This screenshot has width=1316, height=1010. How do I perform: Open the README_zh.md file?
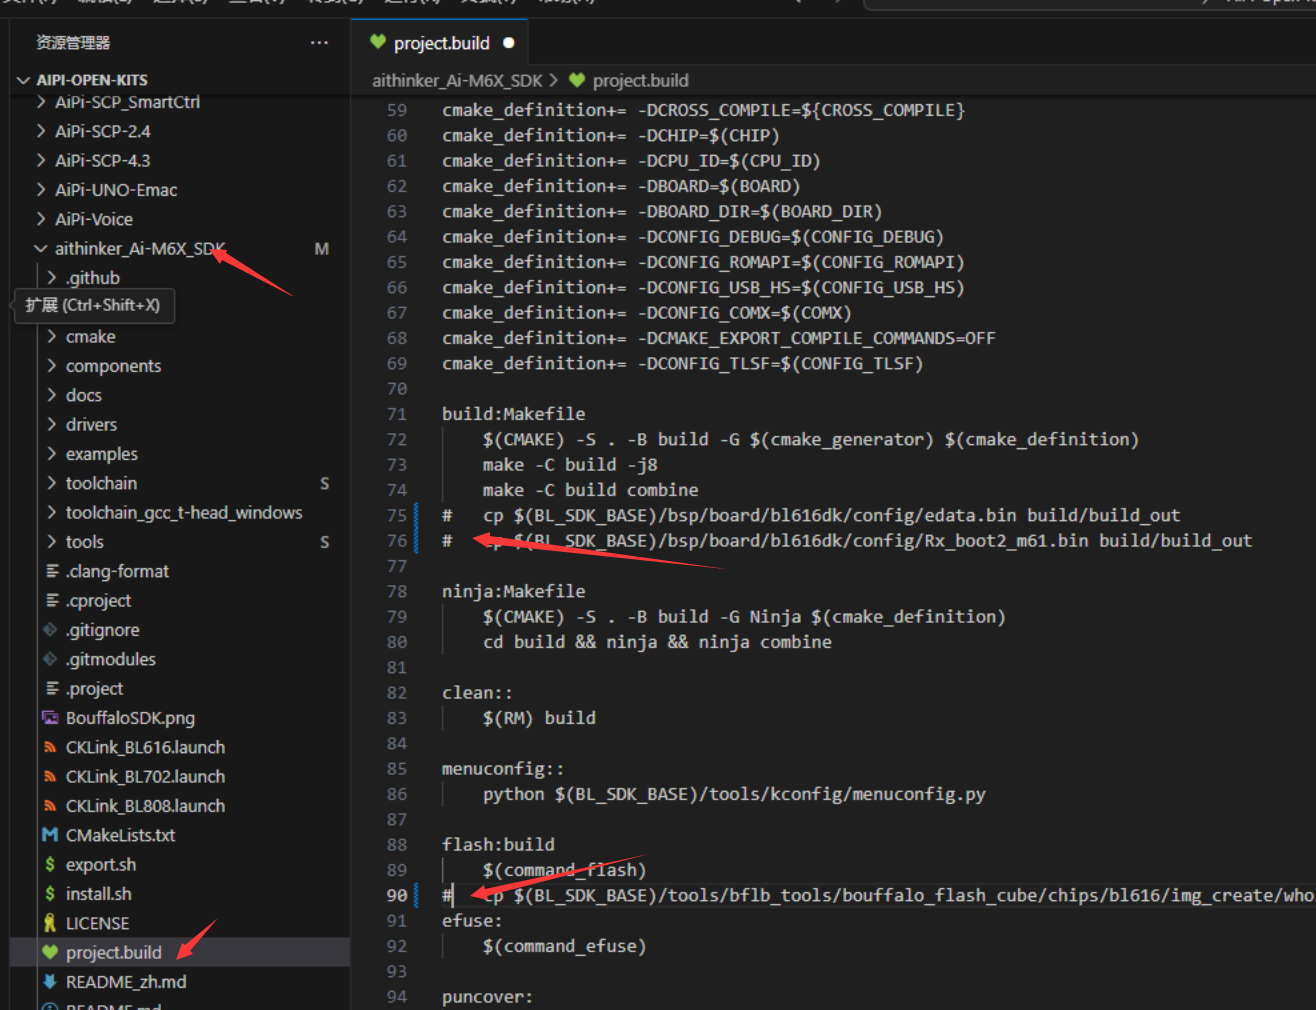point(126,982)
